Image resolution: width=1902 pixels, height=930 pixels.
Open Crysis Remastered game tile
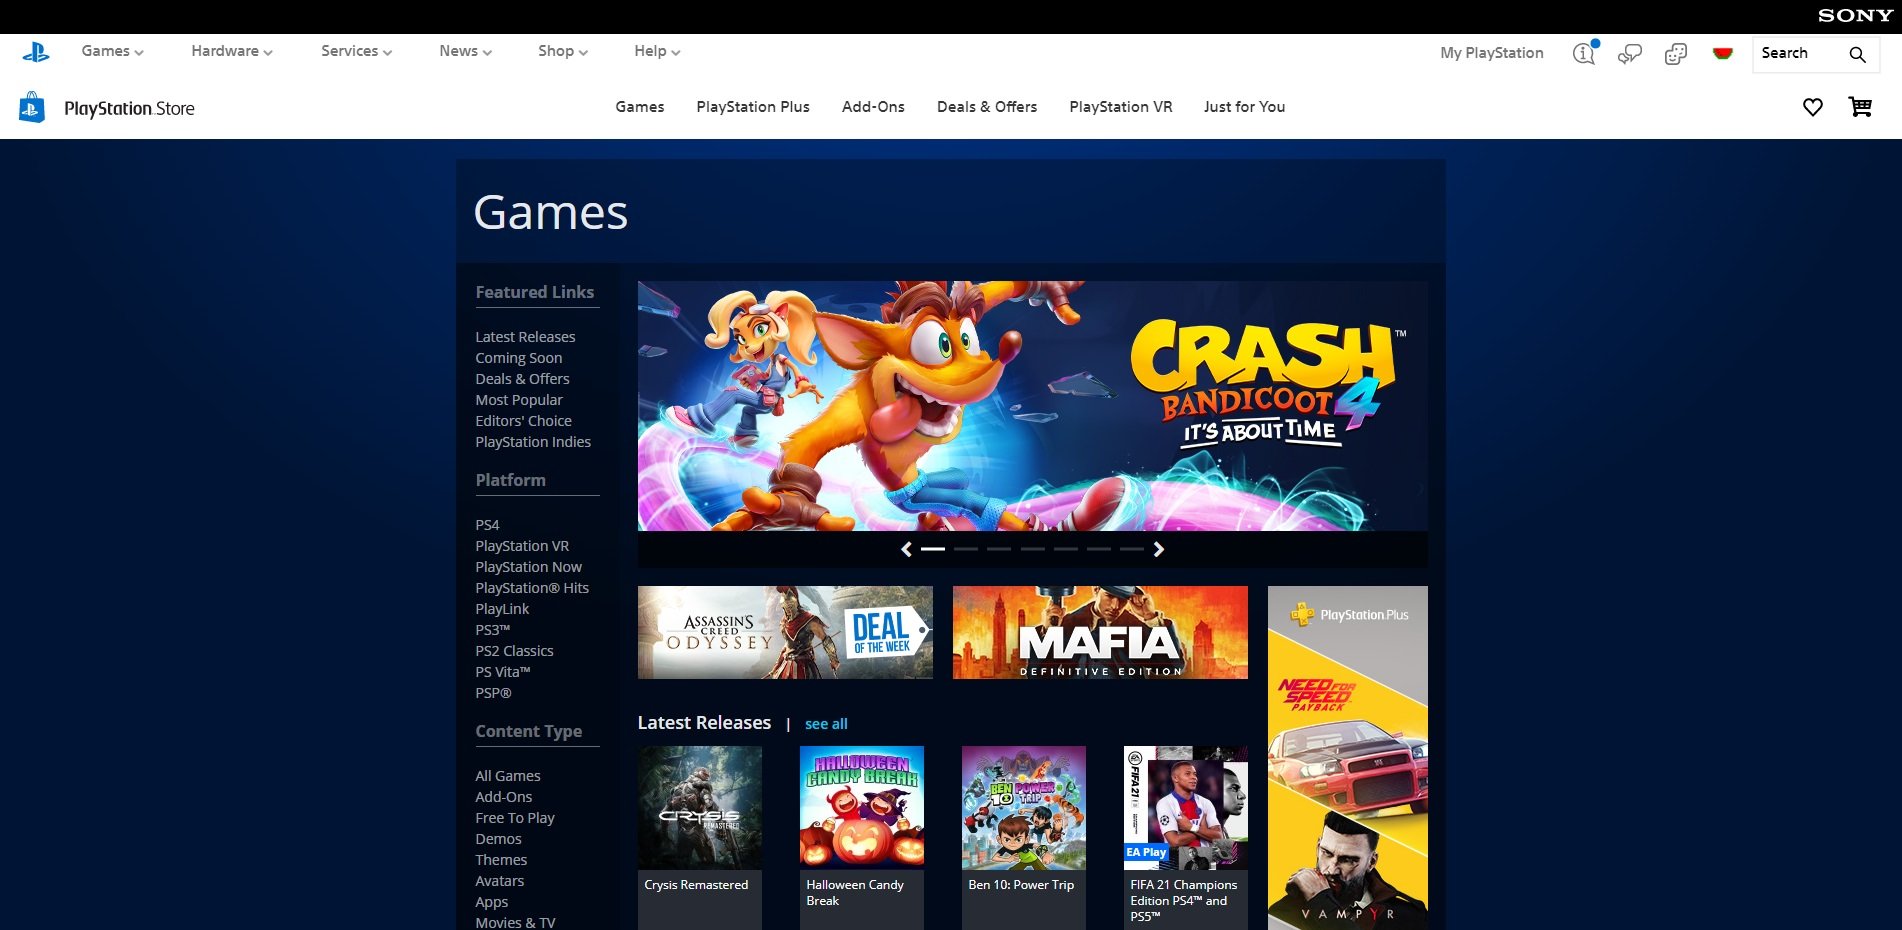coord(700,838)
